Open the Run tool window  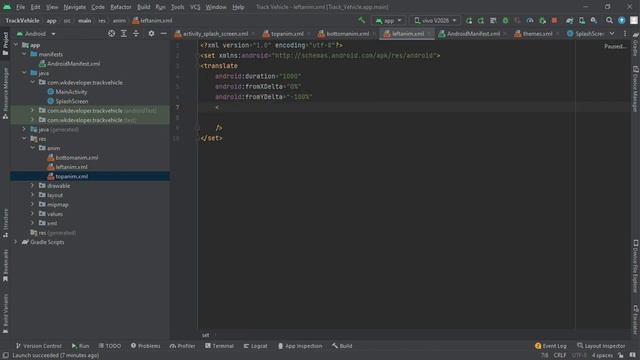point(80,346)
